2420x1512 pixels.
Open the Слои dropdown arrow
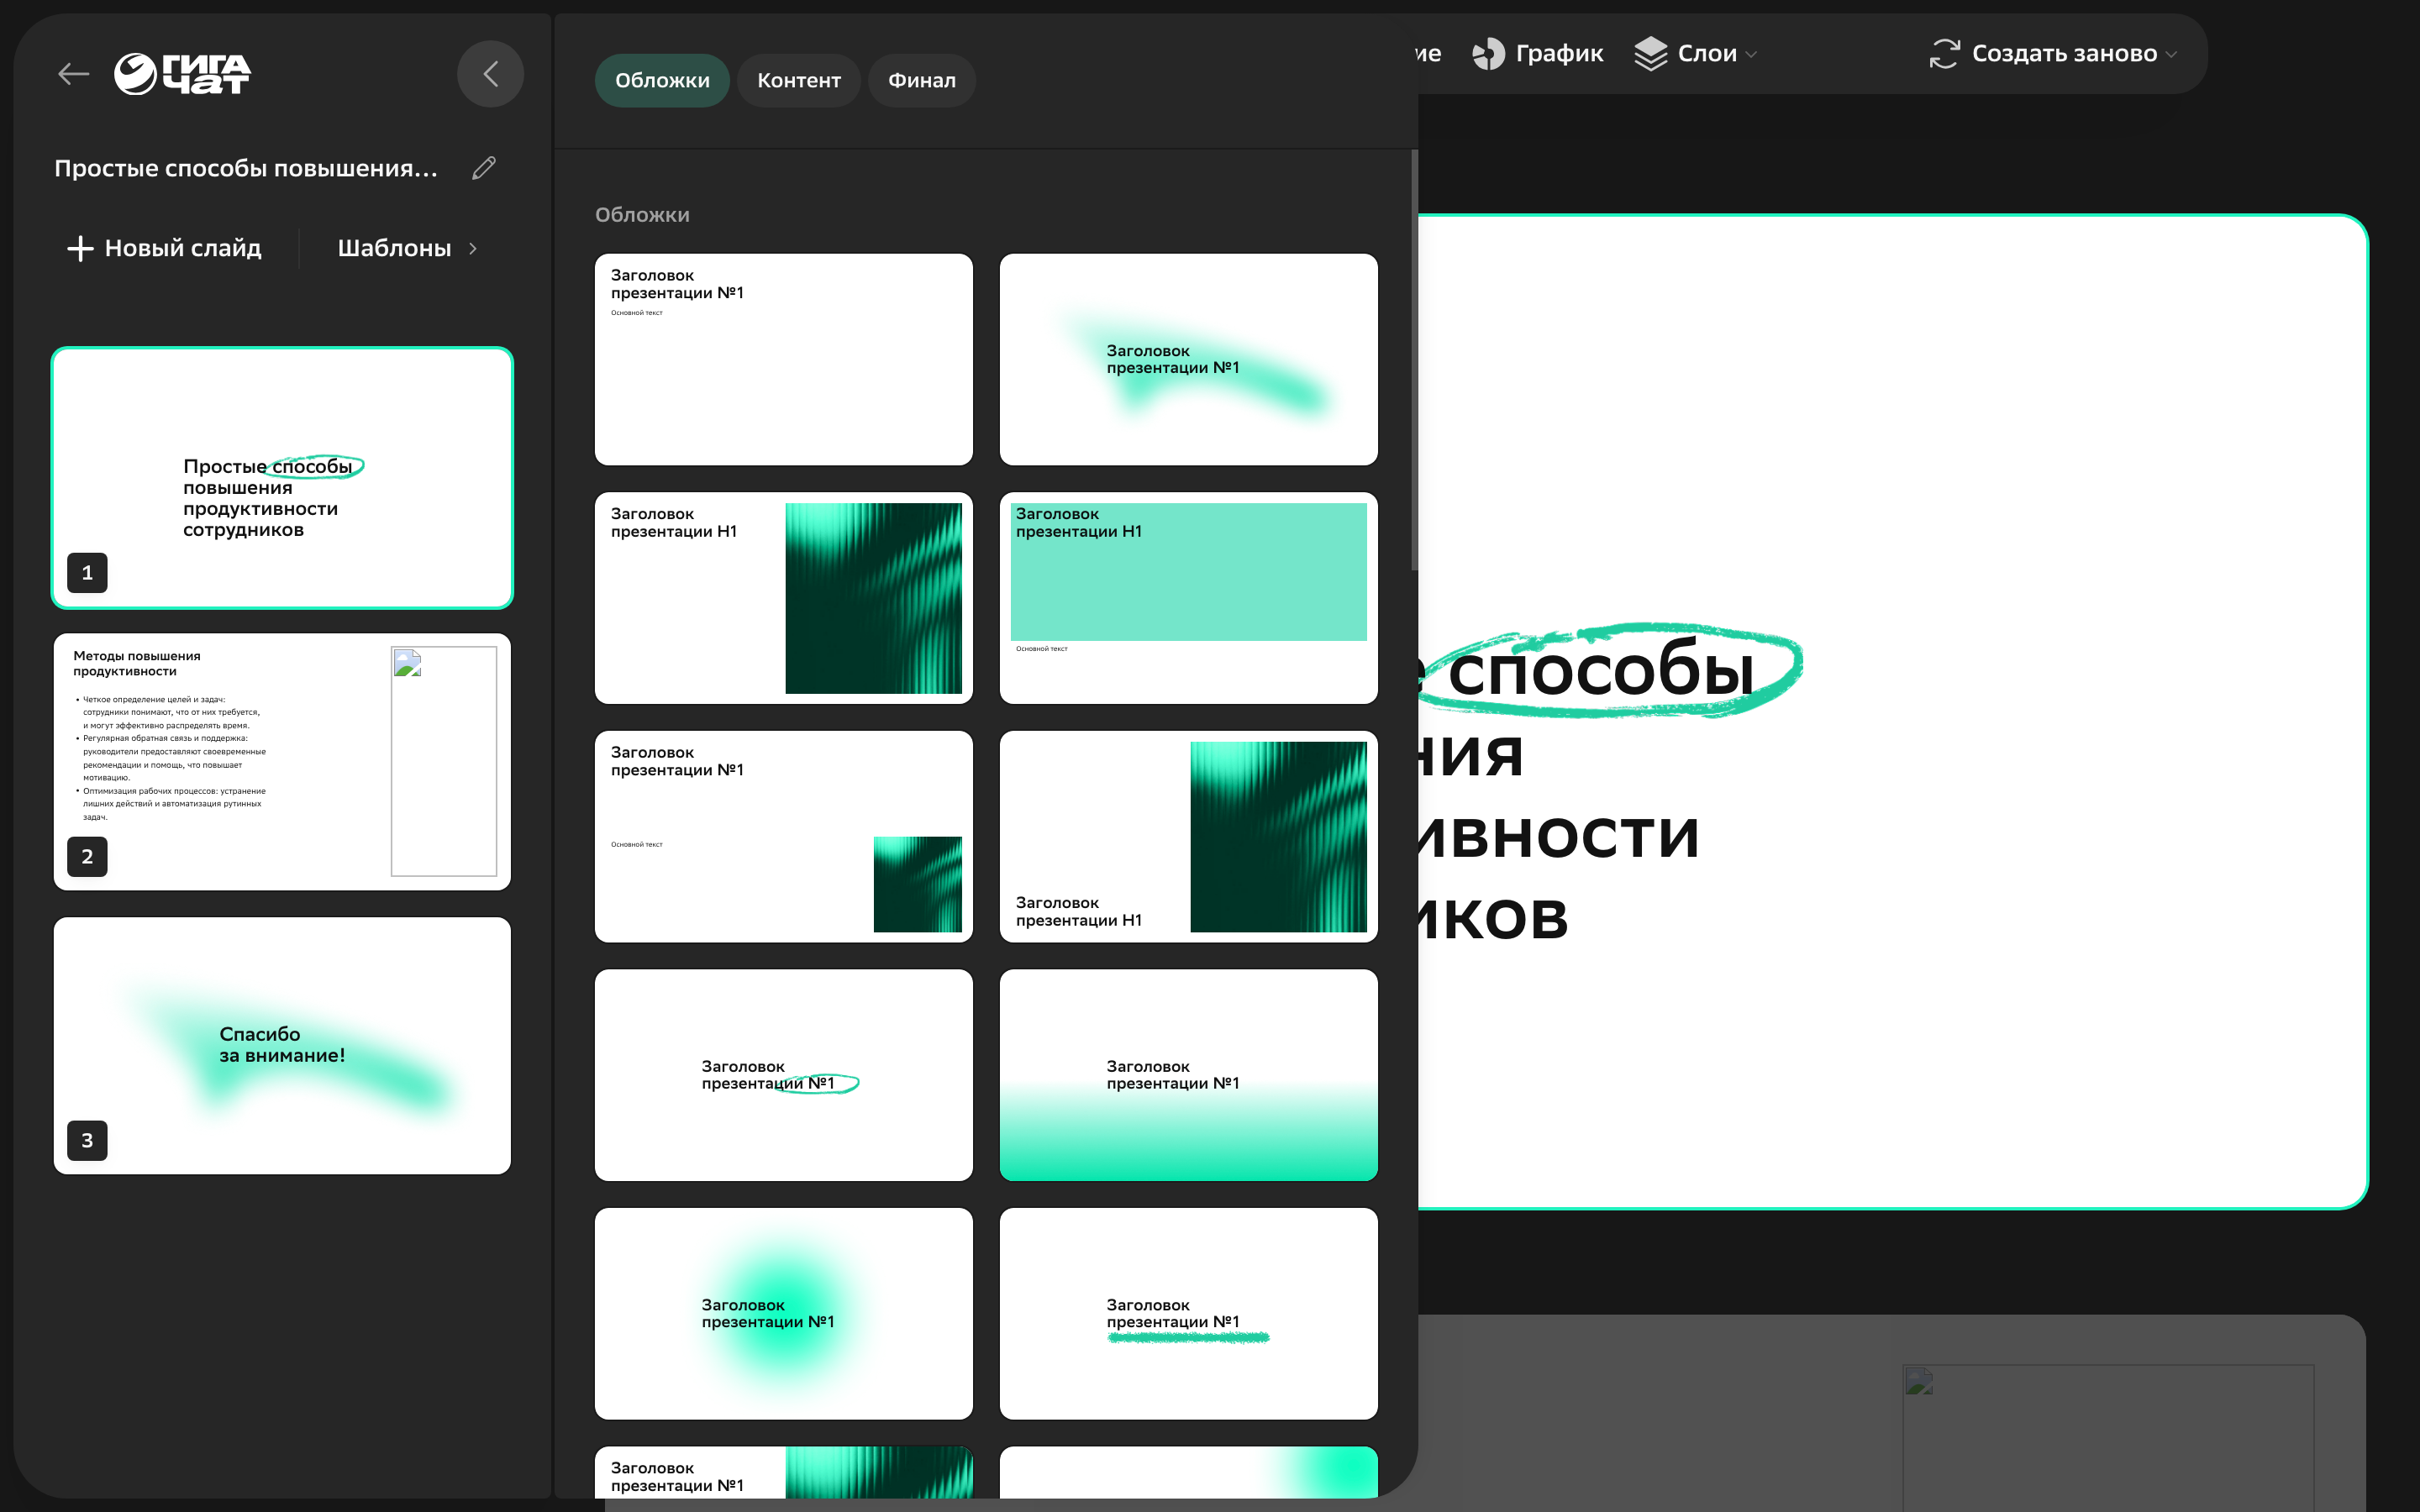[1751, 55]
